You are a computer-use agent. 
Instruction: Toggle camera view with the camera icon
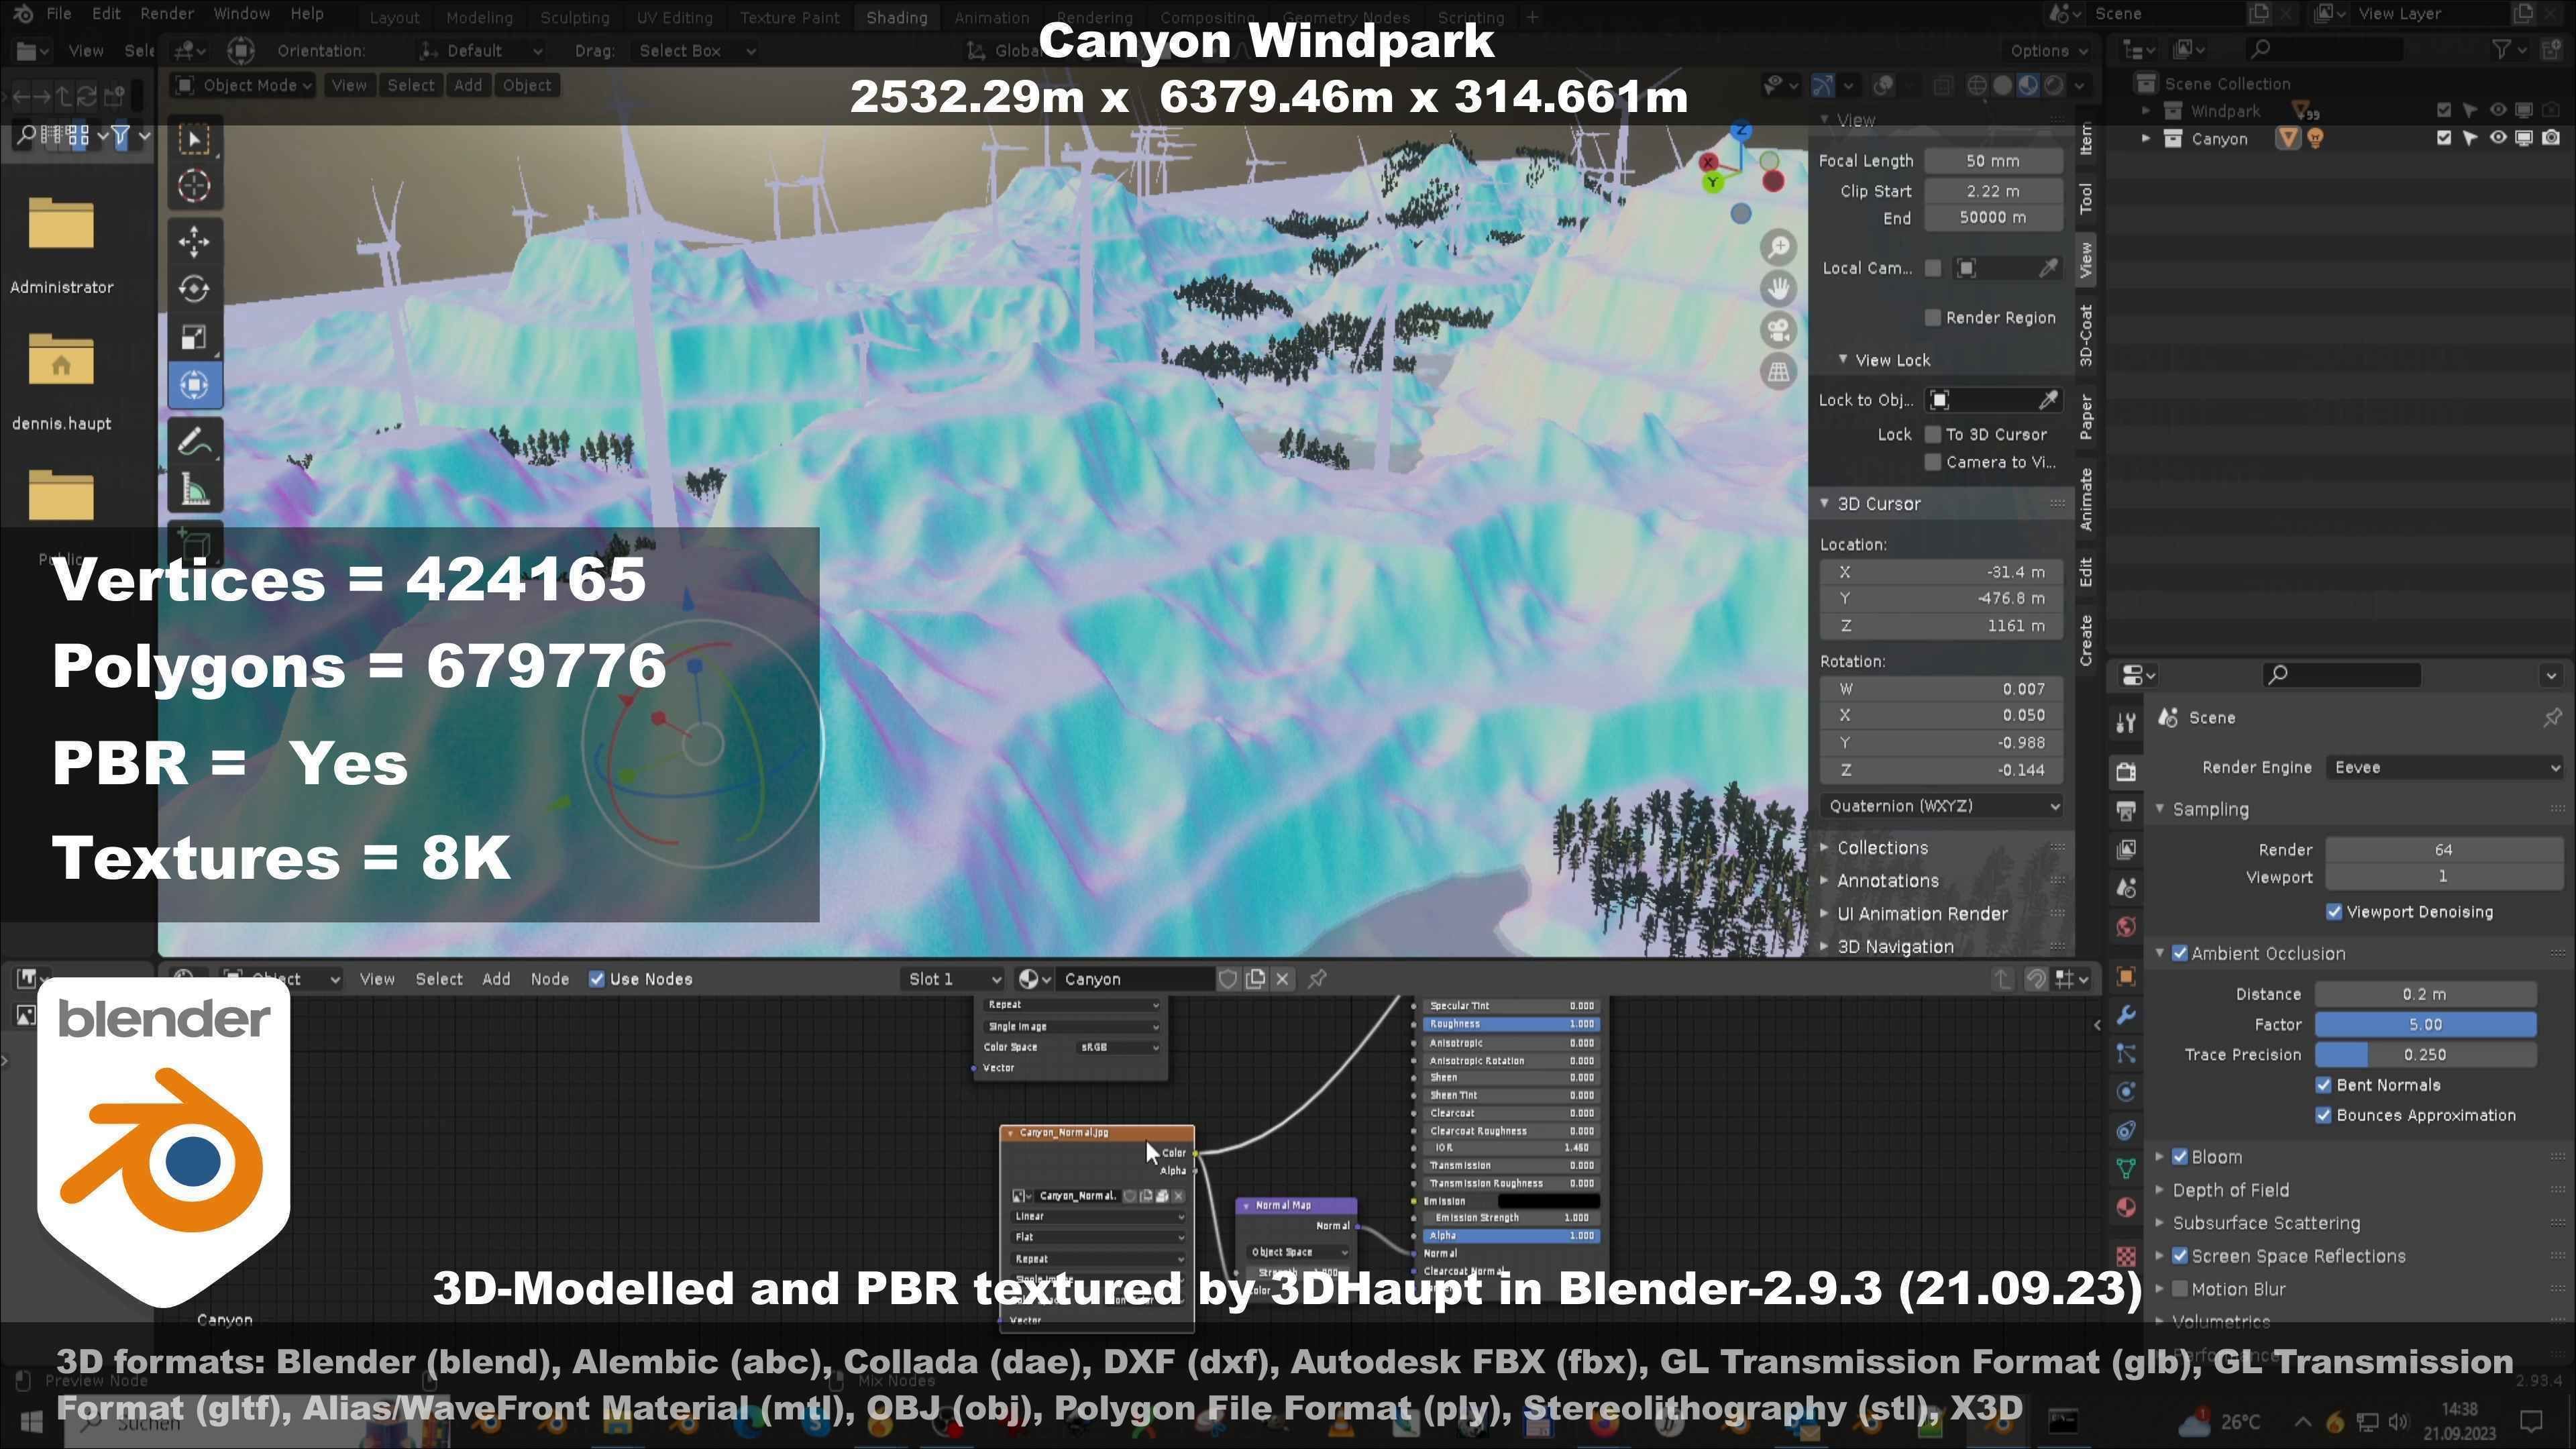tap(1778, 330)
